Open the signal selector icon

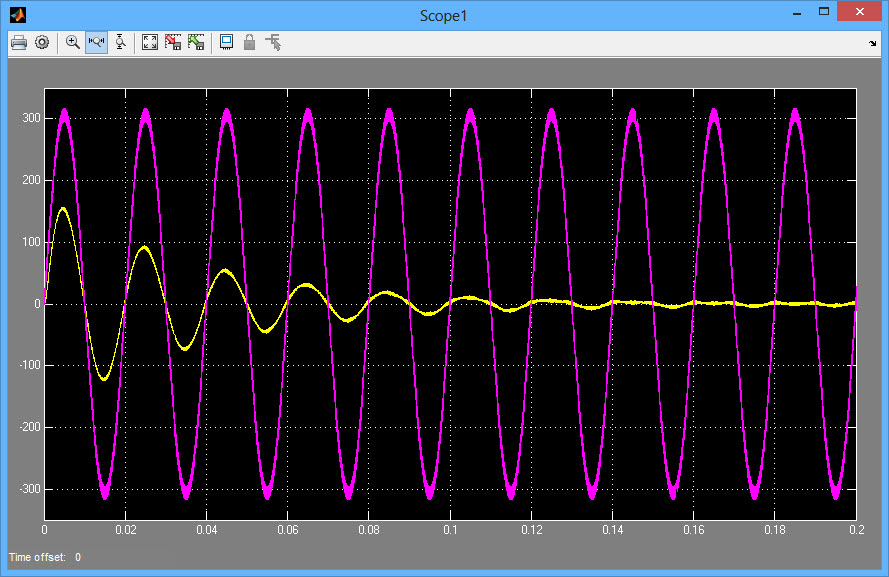273,43
